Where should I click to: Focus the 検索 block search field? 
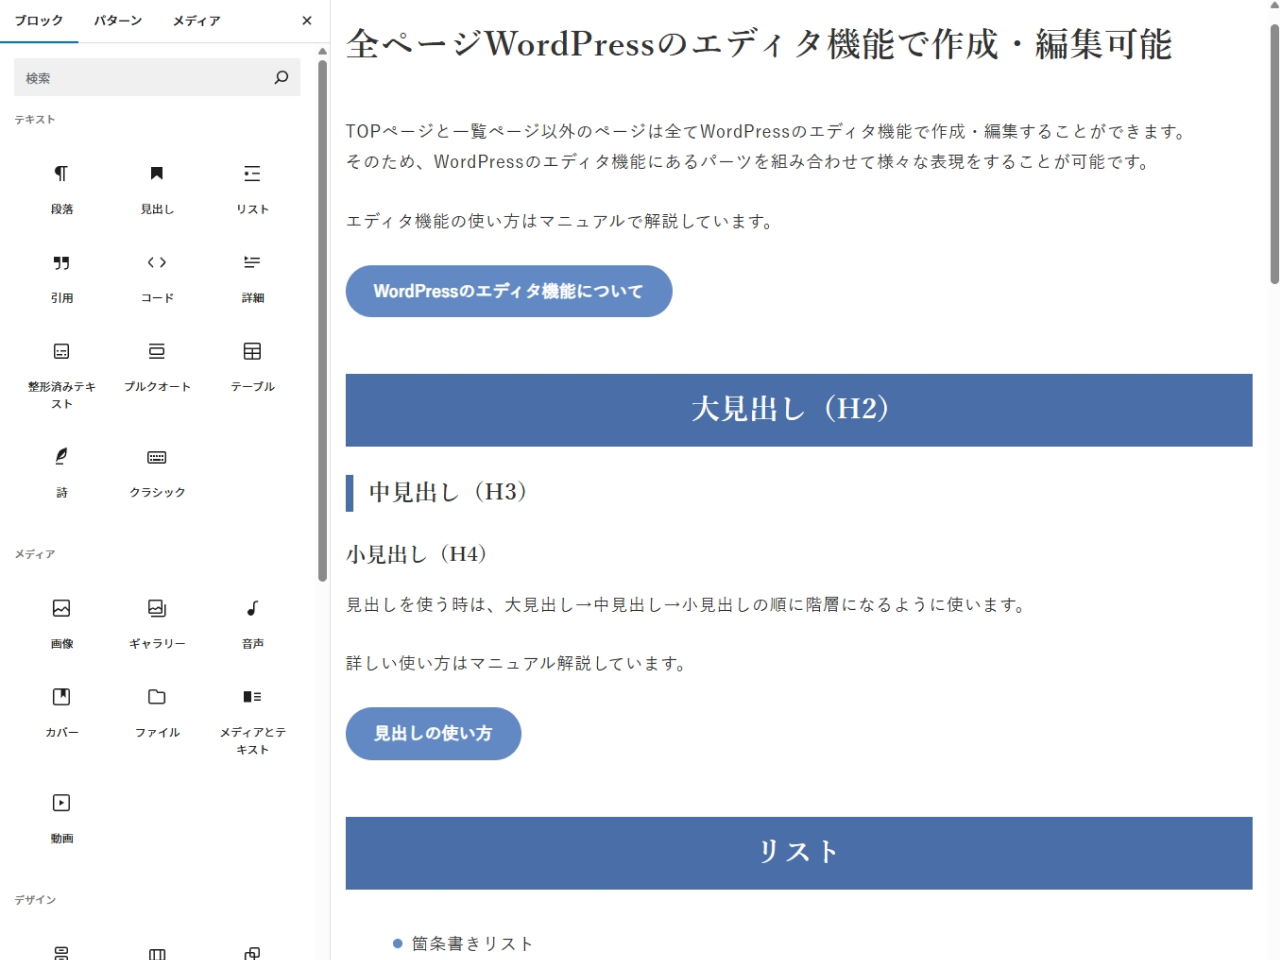pos(157,77)
